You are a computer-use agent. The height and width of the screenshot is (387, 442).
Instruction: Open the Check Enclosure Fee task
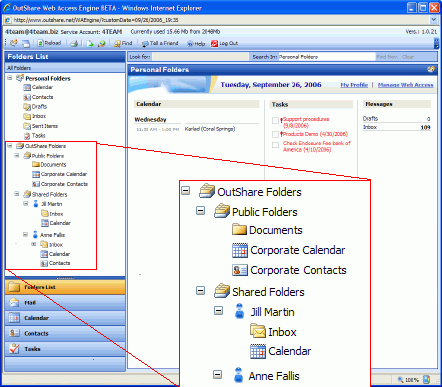click(x=317, y=146)
